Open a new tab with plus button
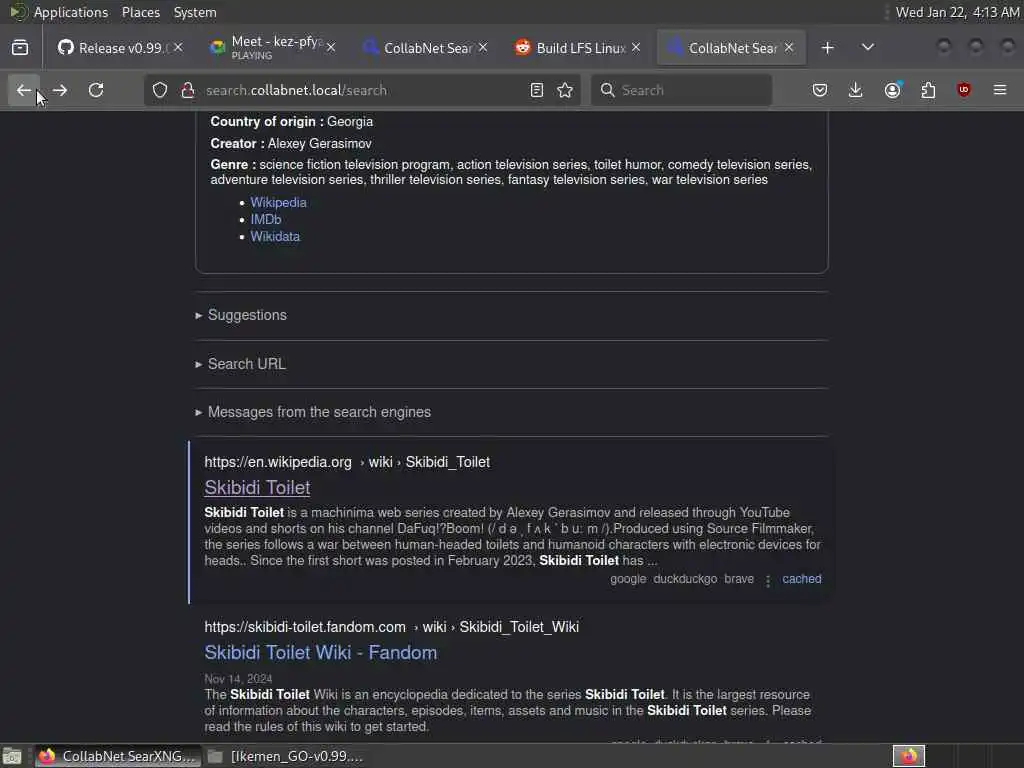This screenshot has height=768, width=1024. click(827, 48)
